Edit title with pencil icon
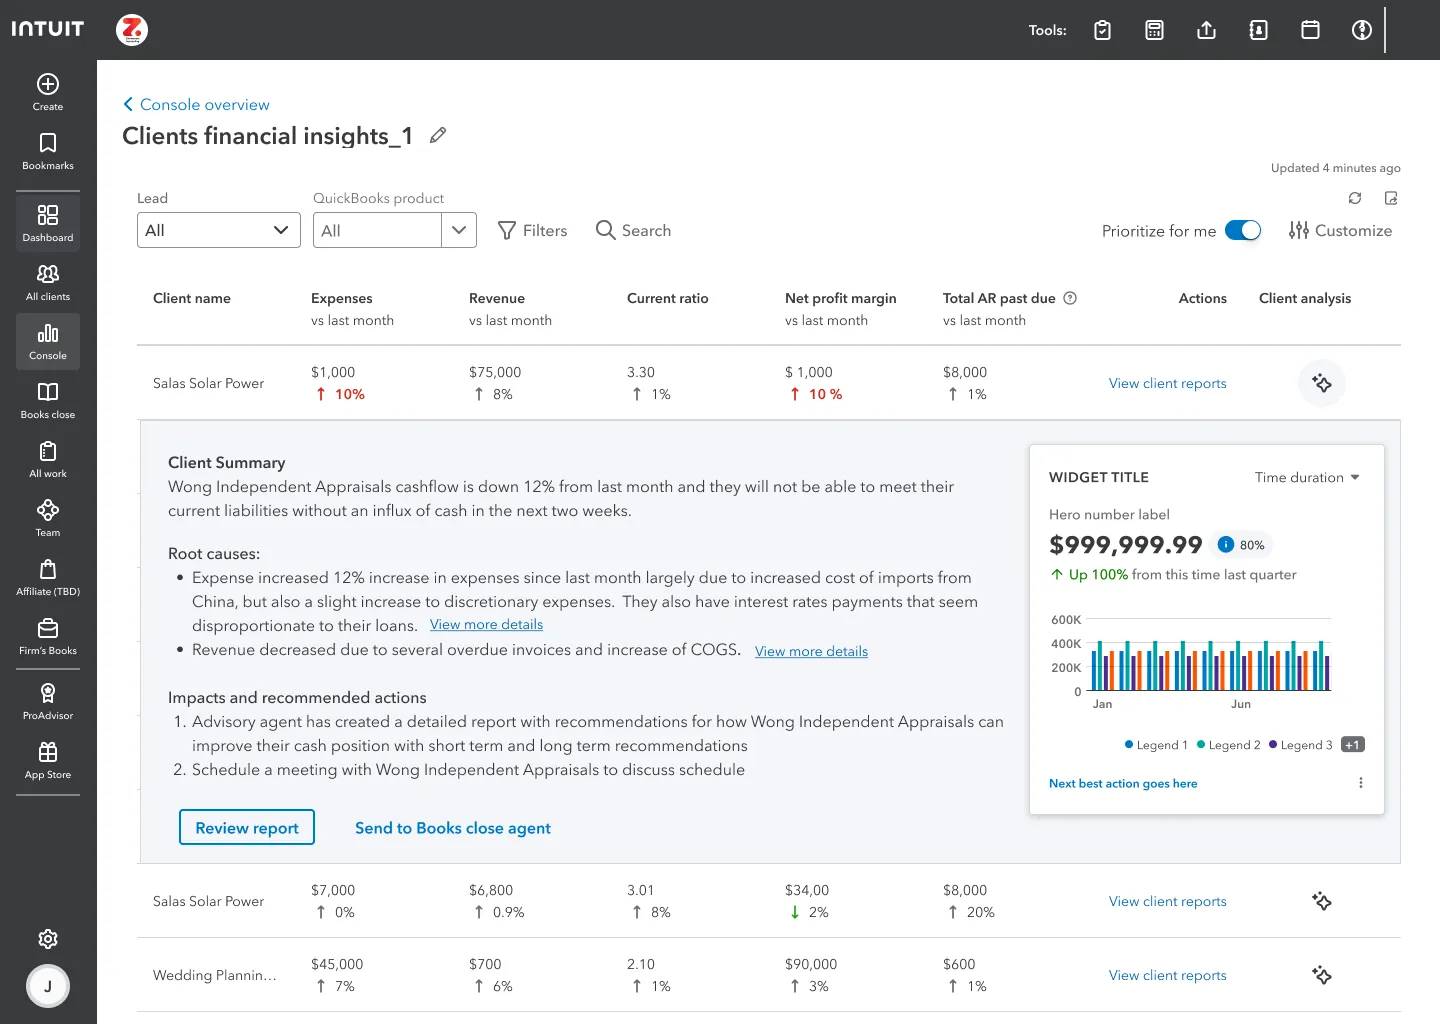Image resolution: width=1440 pixels, height=1024 pixels. (438, 135)
